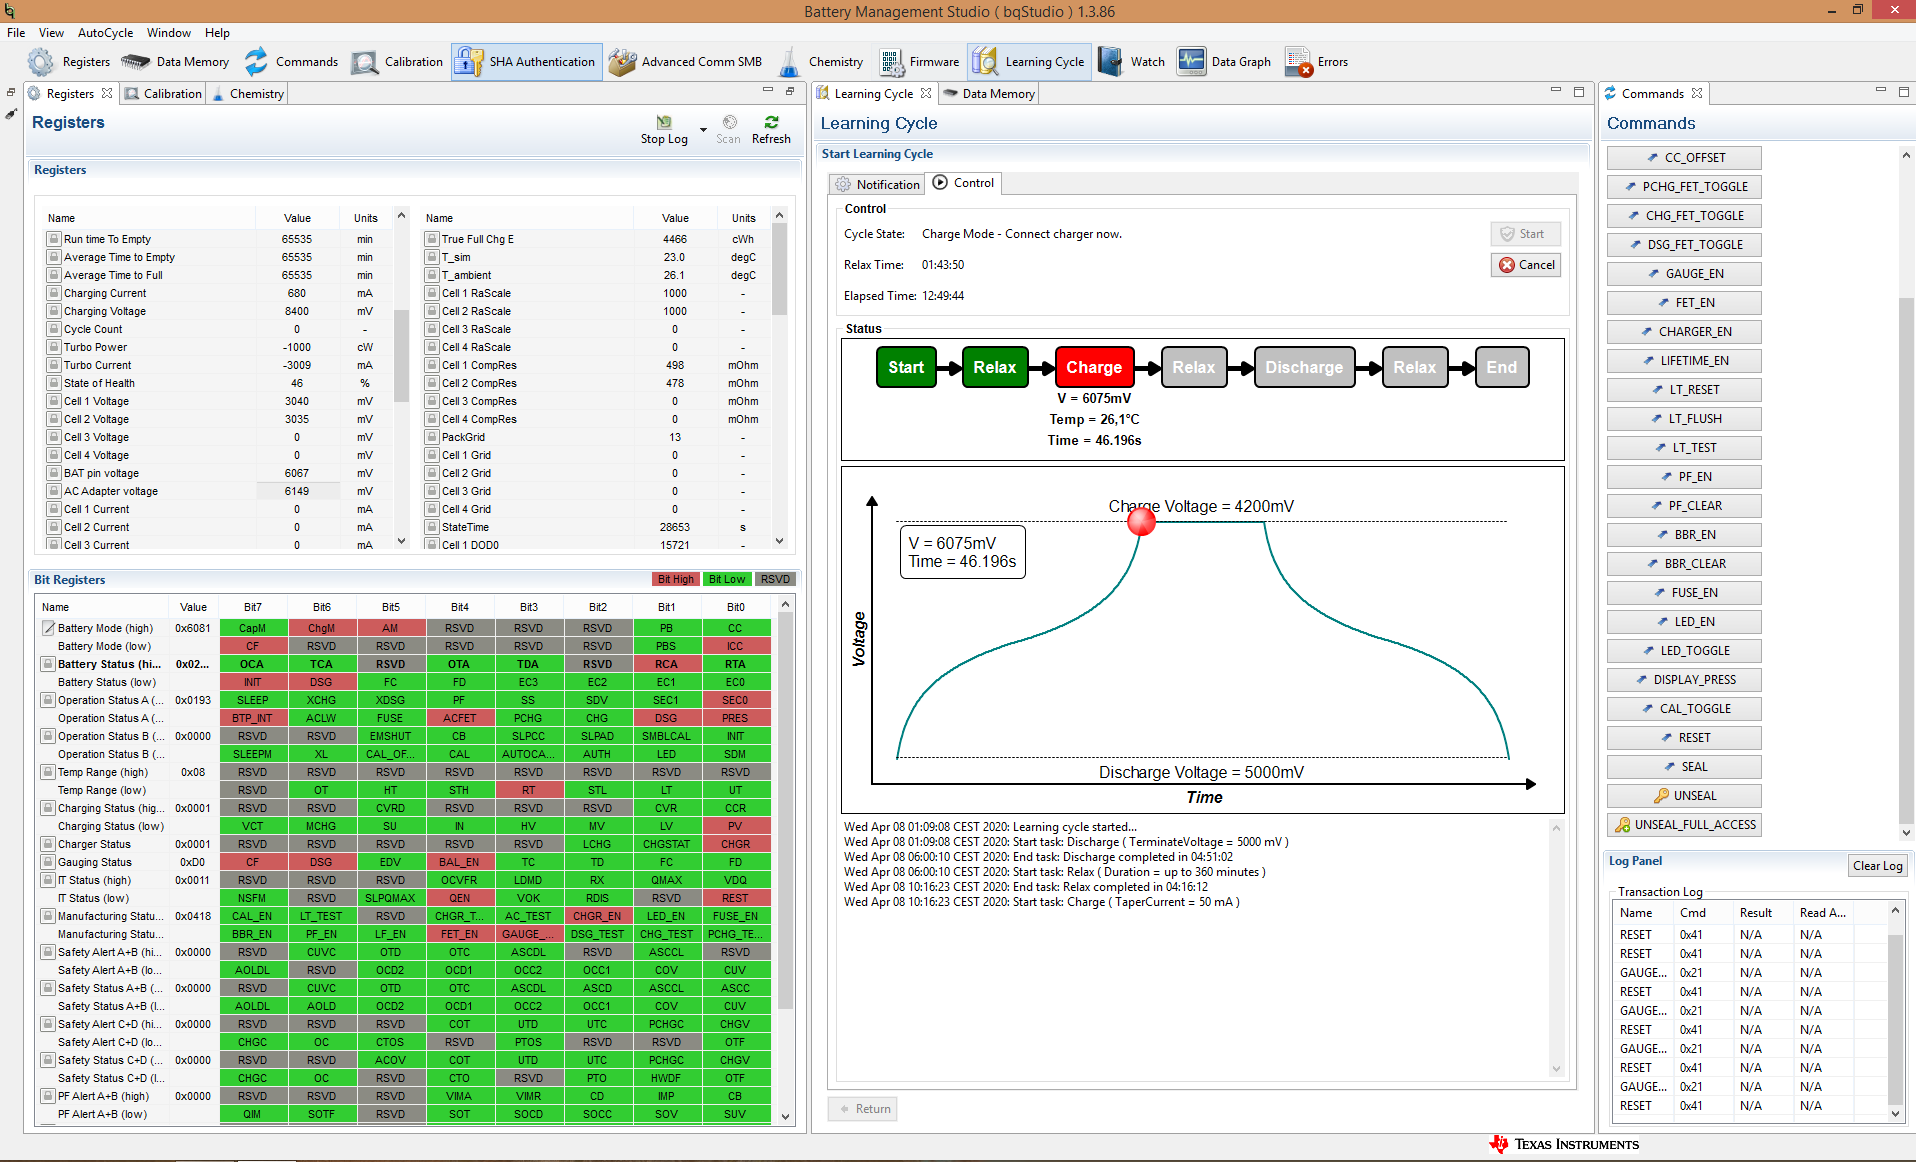Toggle the Battery Status bit register row
Screen dimensions: 1916x1162
[x=47, y=664]
